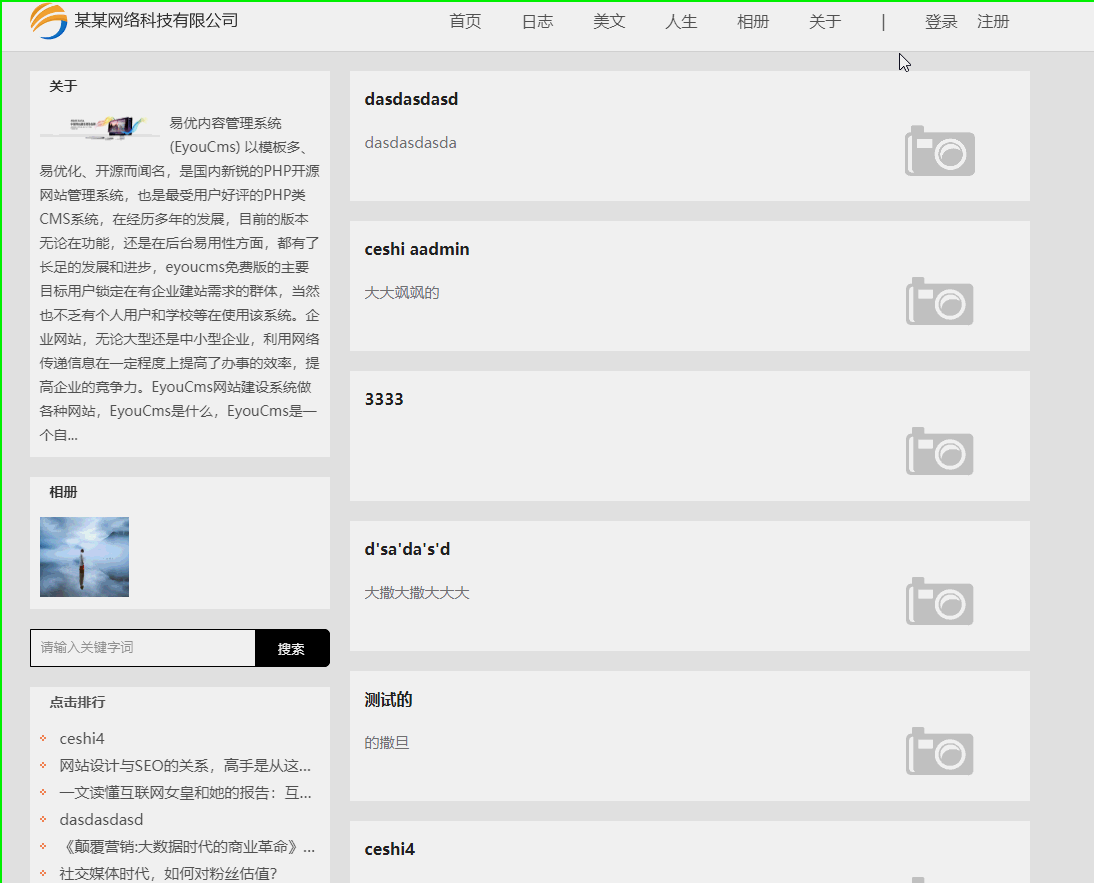
Task: Click the company logo icon in header
Action: click(x=49, y=21)
